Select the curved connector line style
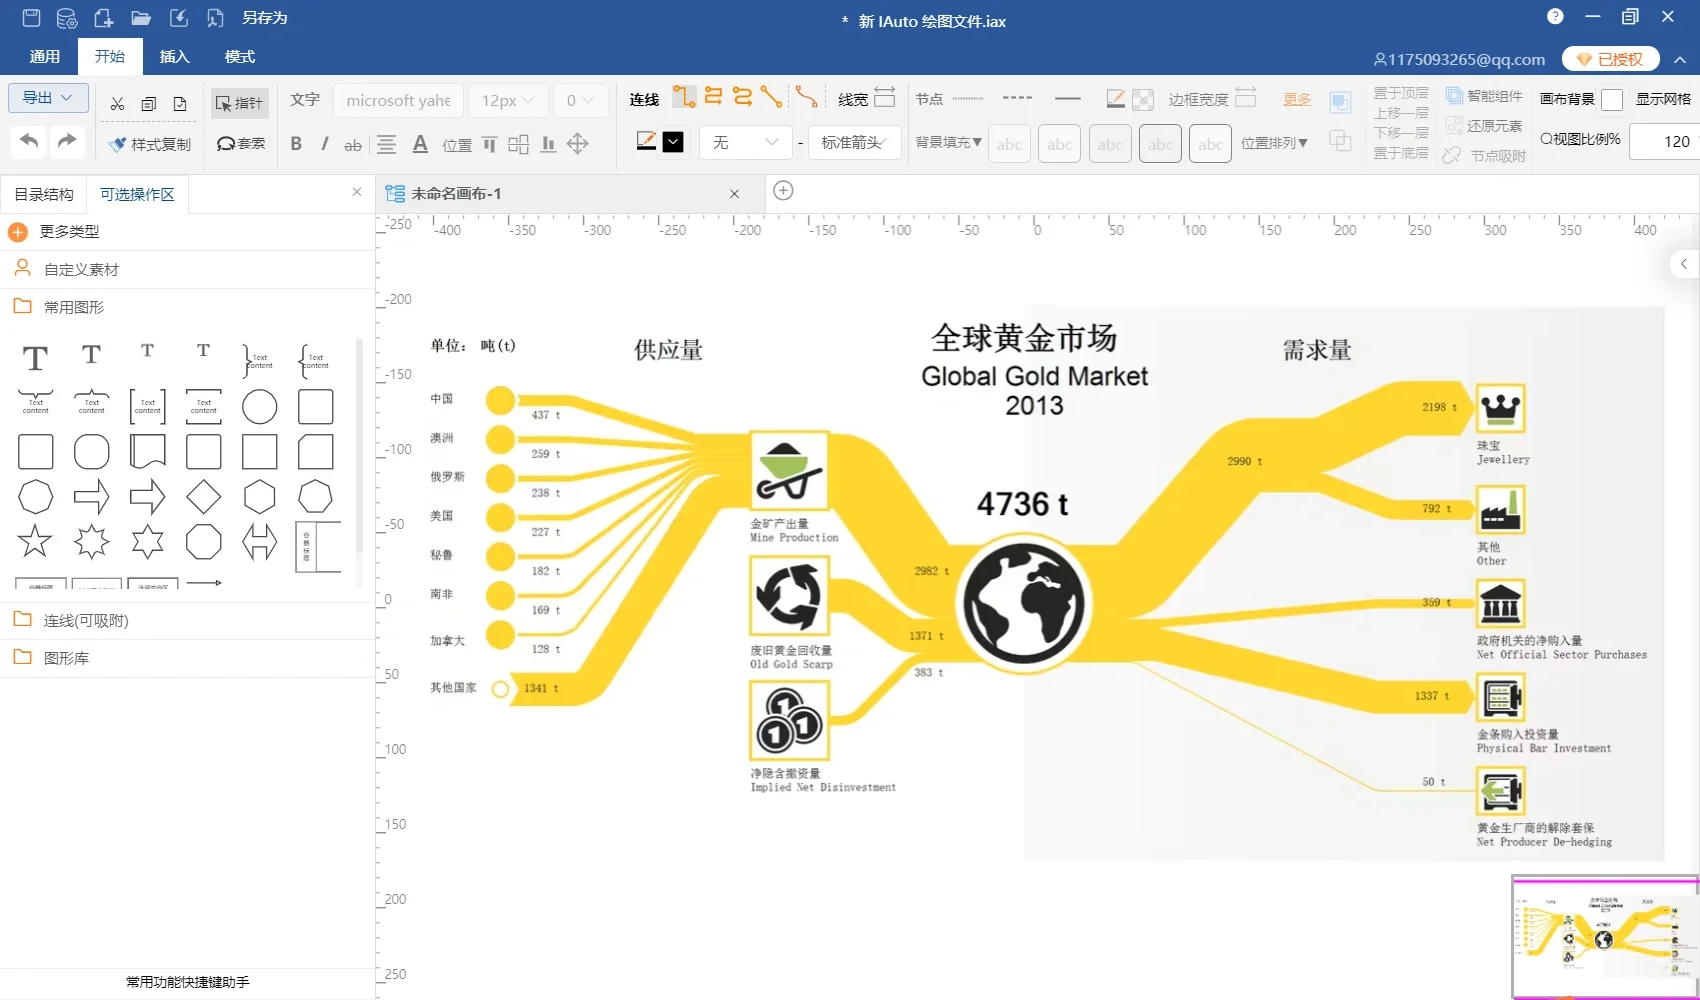 coord(806,96)
